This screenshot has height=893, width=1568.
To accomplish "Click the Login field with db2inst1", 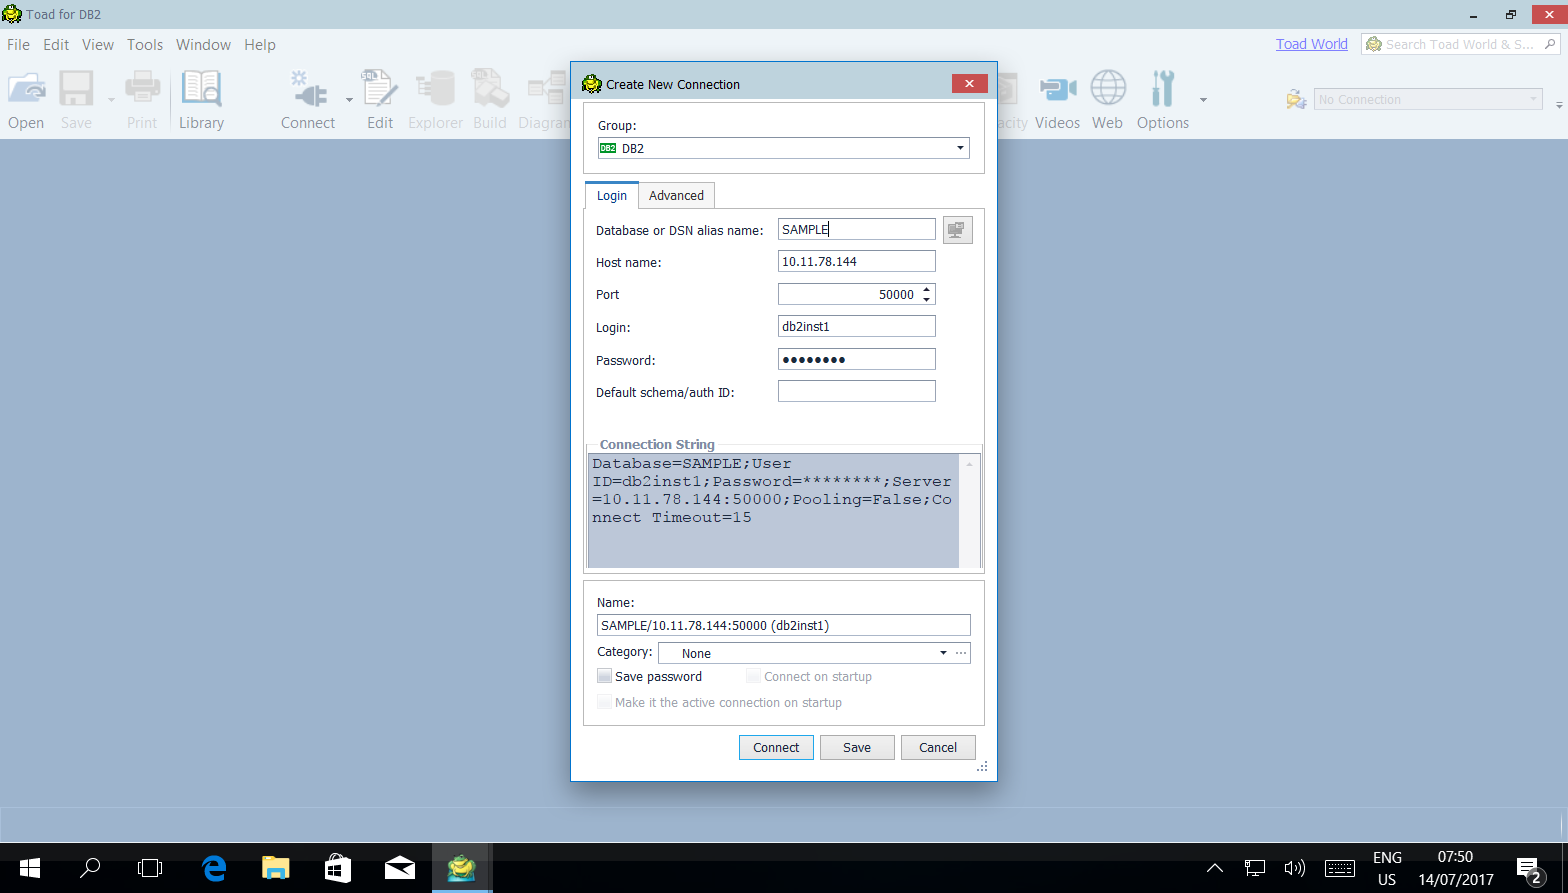I will pyautogui.click(x=857, y=326).
